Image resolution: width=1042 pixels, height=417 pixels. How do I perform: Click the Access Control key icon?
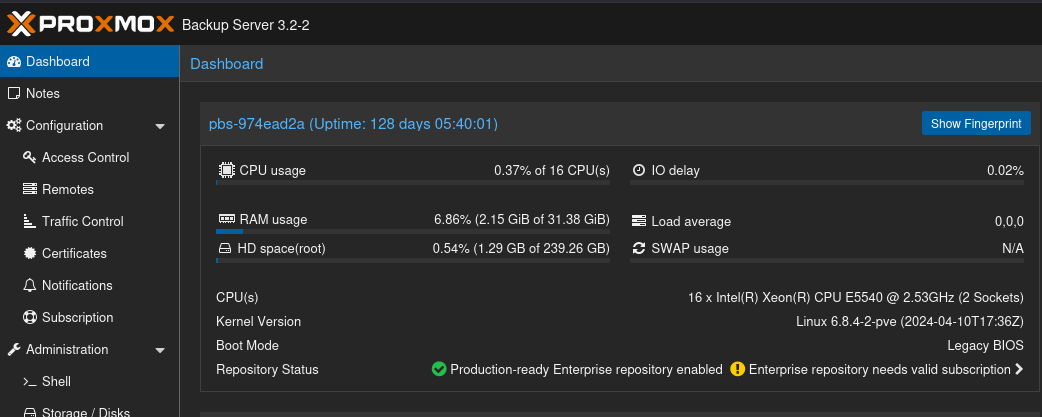click(30, 158)
